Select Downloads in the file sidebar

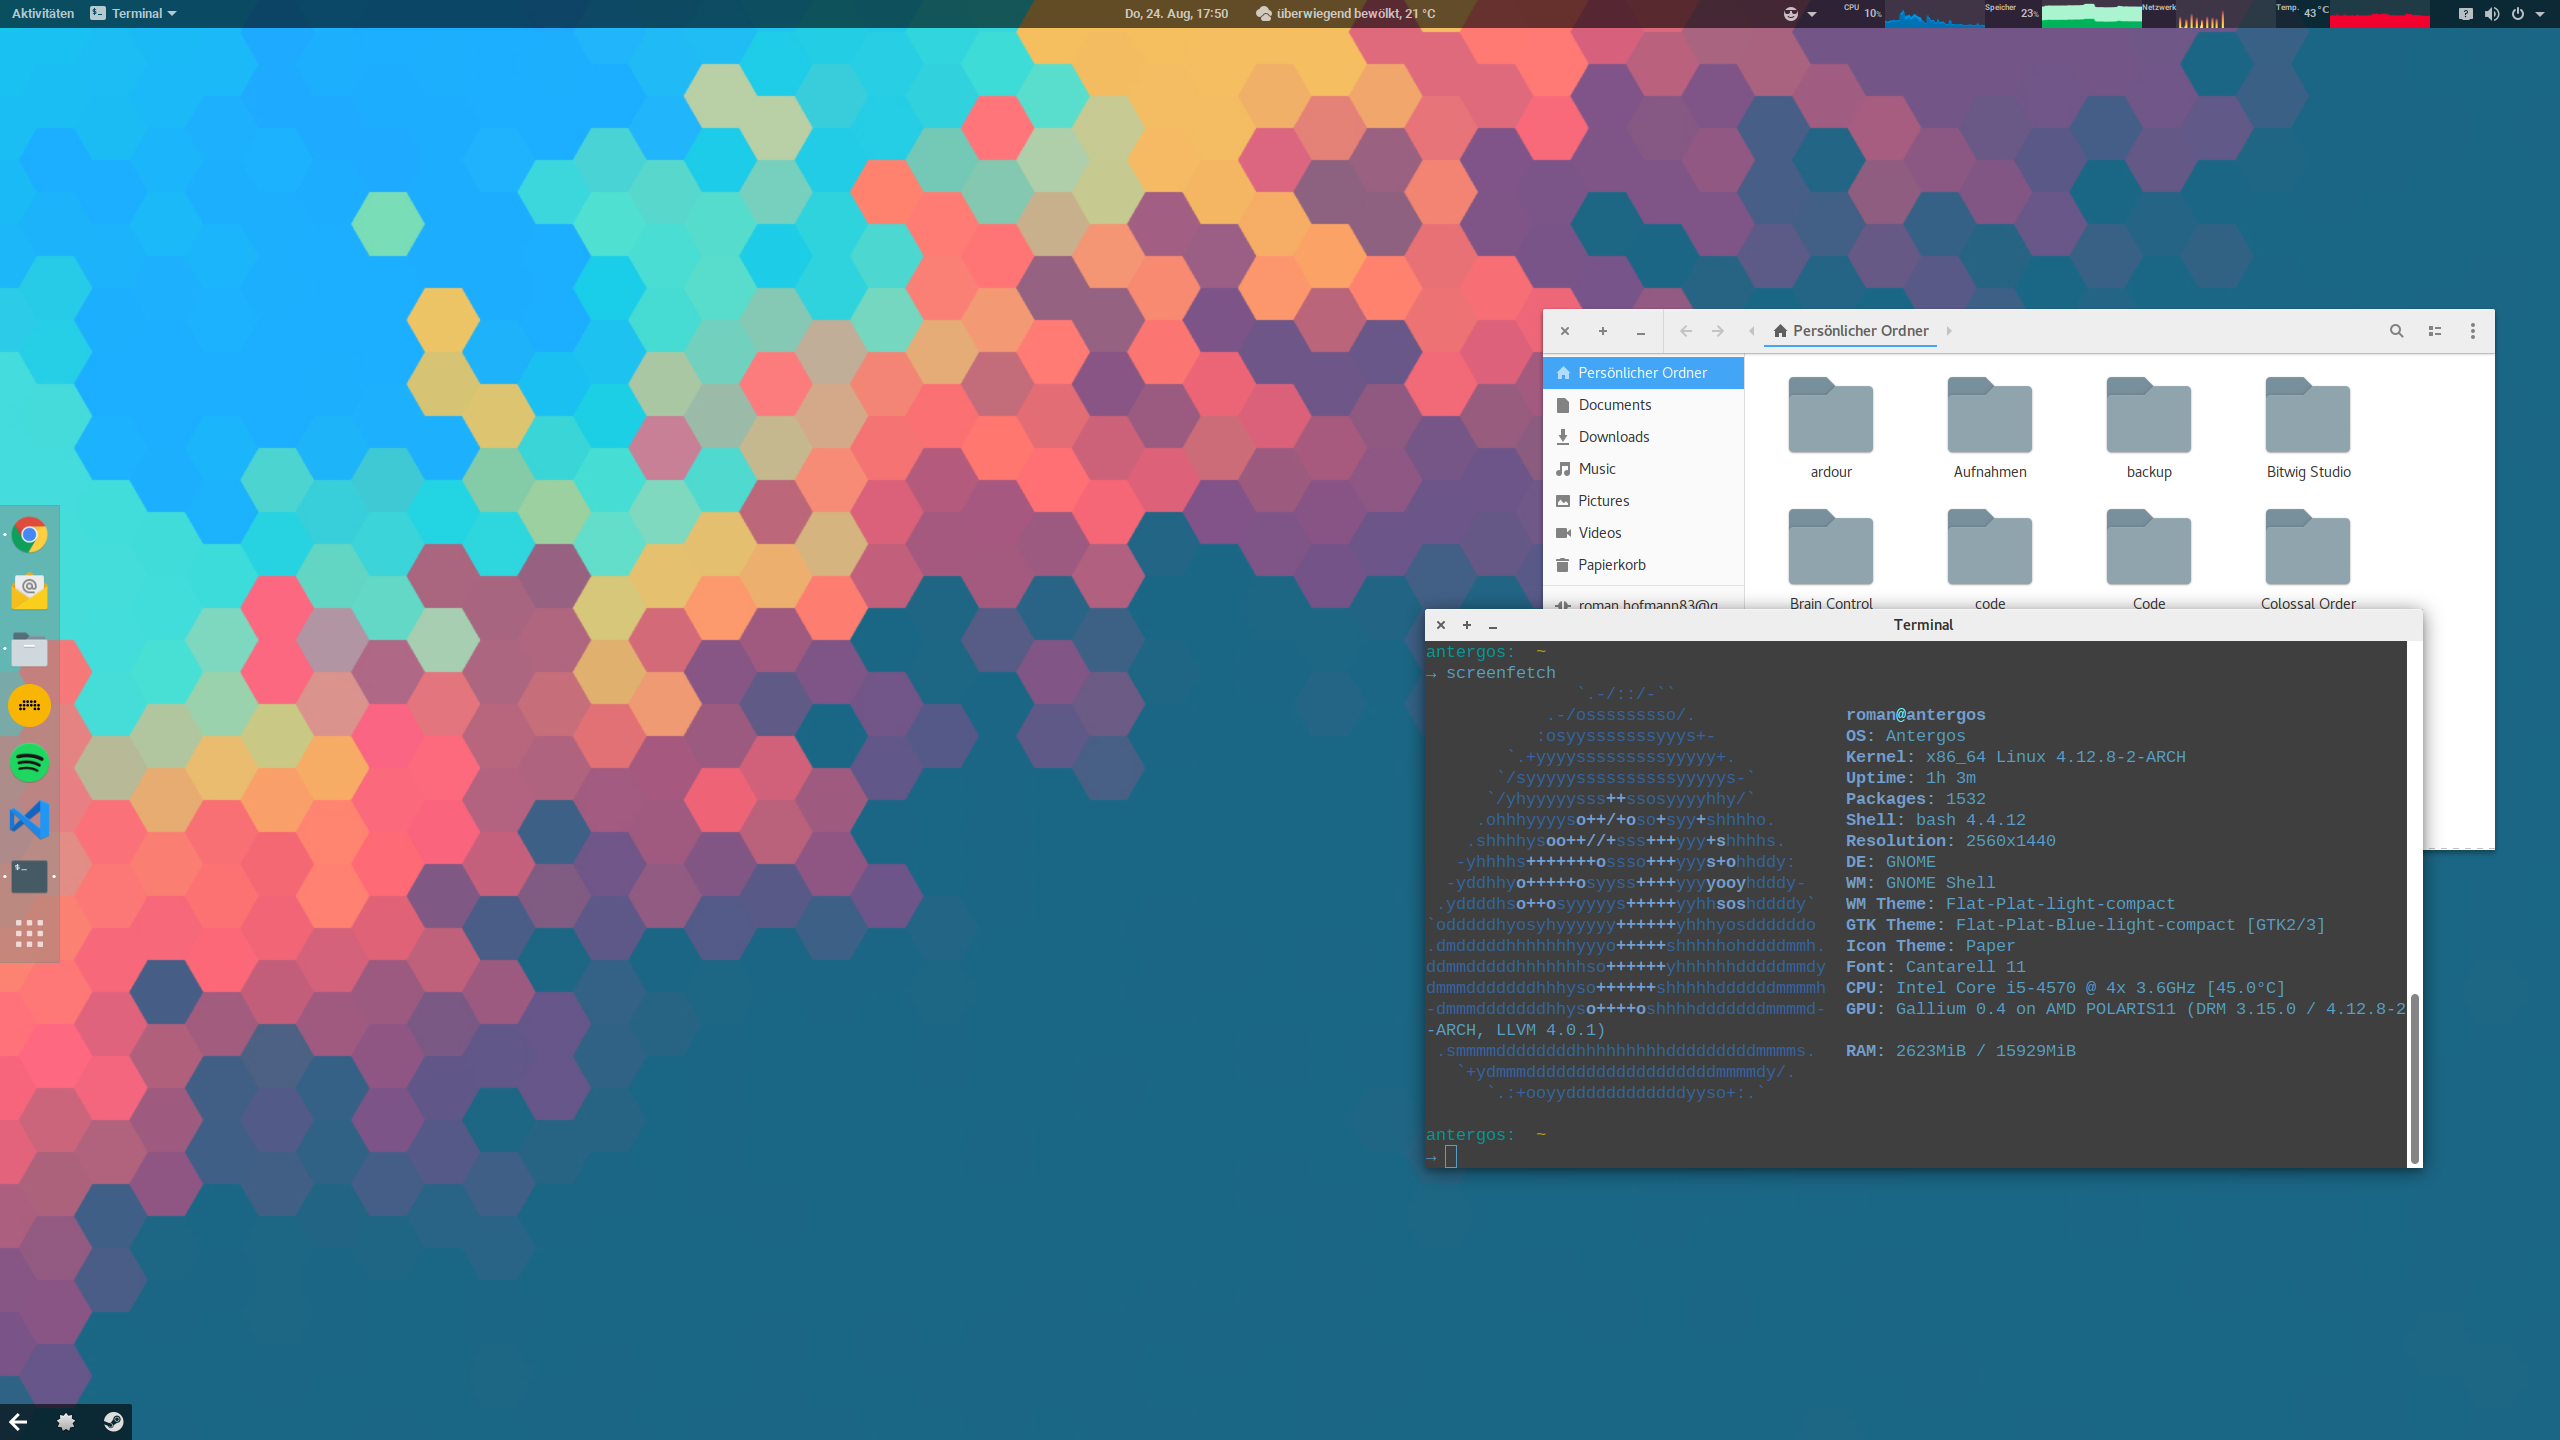tap(1613, 437)
